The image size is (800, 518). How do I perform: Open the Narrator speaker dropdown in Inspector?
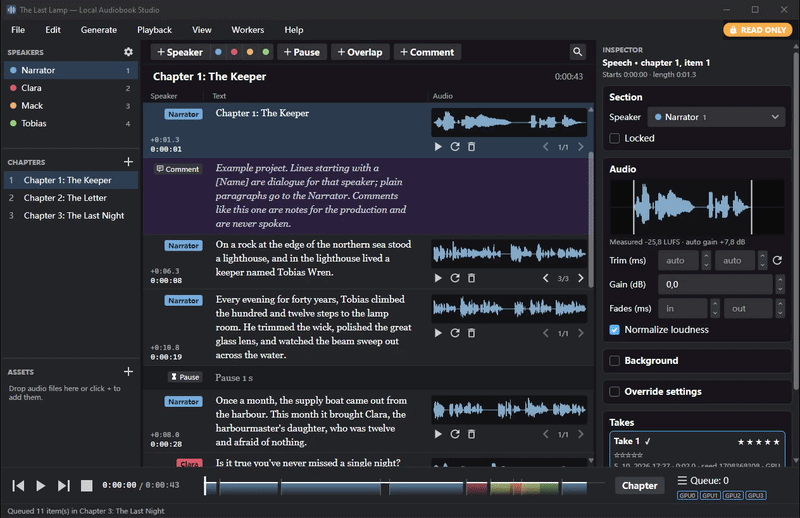(716, 117)
